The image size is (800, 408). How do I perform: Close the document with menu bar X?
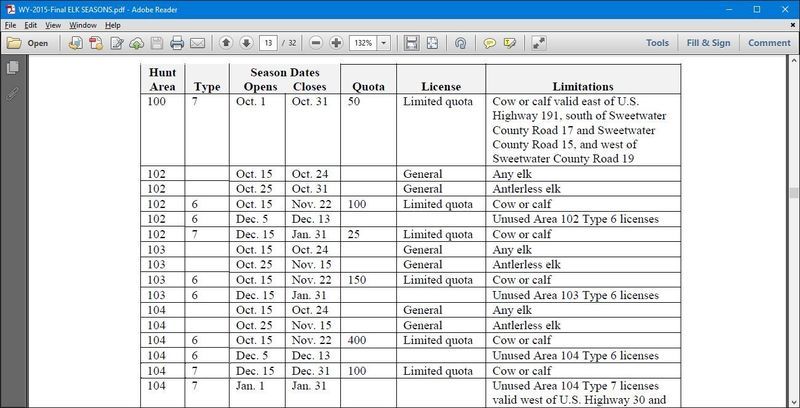pyautogui.click(x=792, y=24)
